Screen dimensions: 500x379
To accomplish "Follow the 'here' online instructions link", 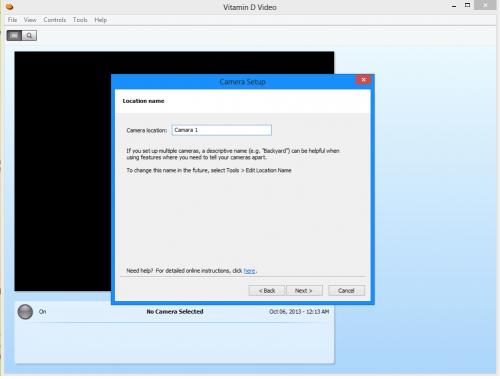I will coord(249,271).
